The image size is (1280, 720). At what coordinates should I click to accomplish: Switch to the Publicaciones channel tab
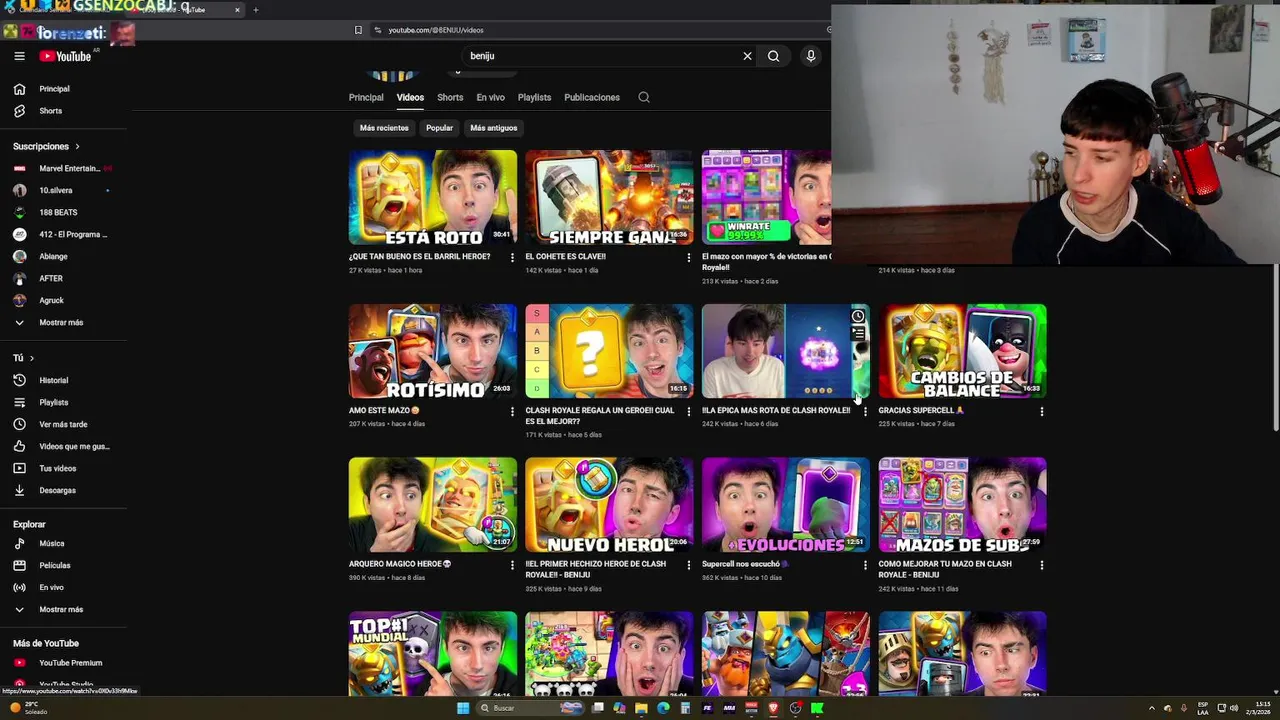click(592, 97)
